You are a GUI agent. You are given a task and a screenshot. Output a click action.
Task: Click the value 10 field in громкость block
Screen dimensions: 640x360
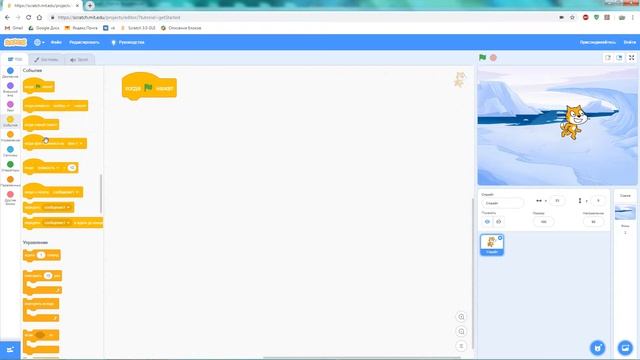tap(72, 168)
